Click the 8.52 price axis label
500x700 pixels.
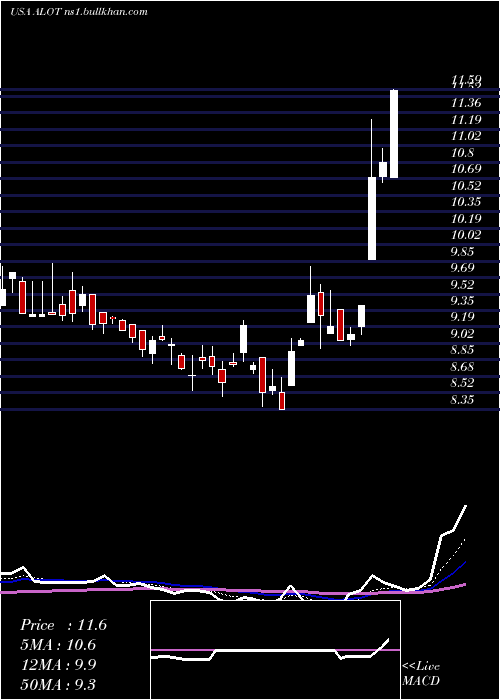(462, 383)
